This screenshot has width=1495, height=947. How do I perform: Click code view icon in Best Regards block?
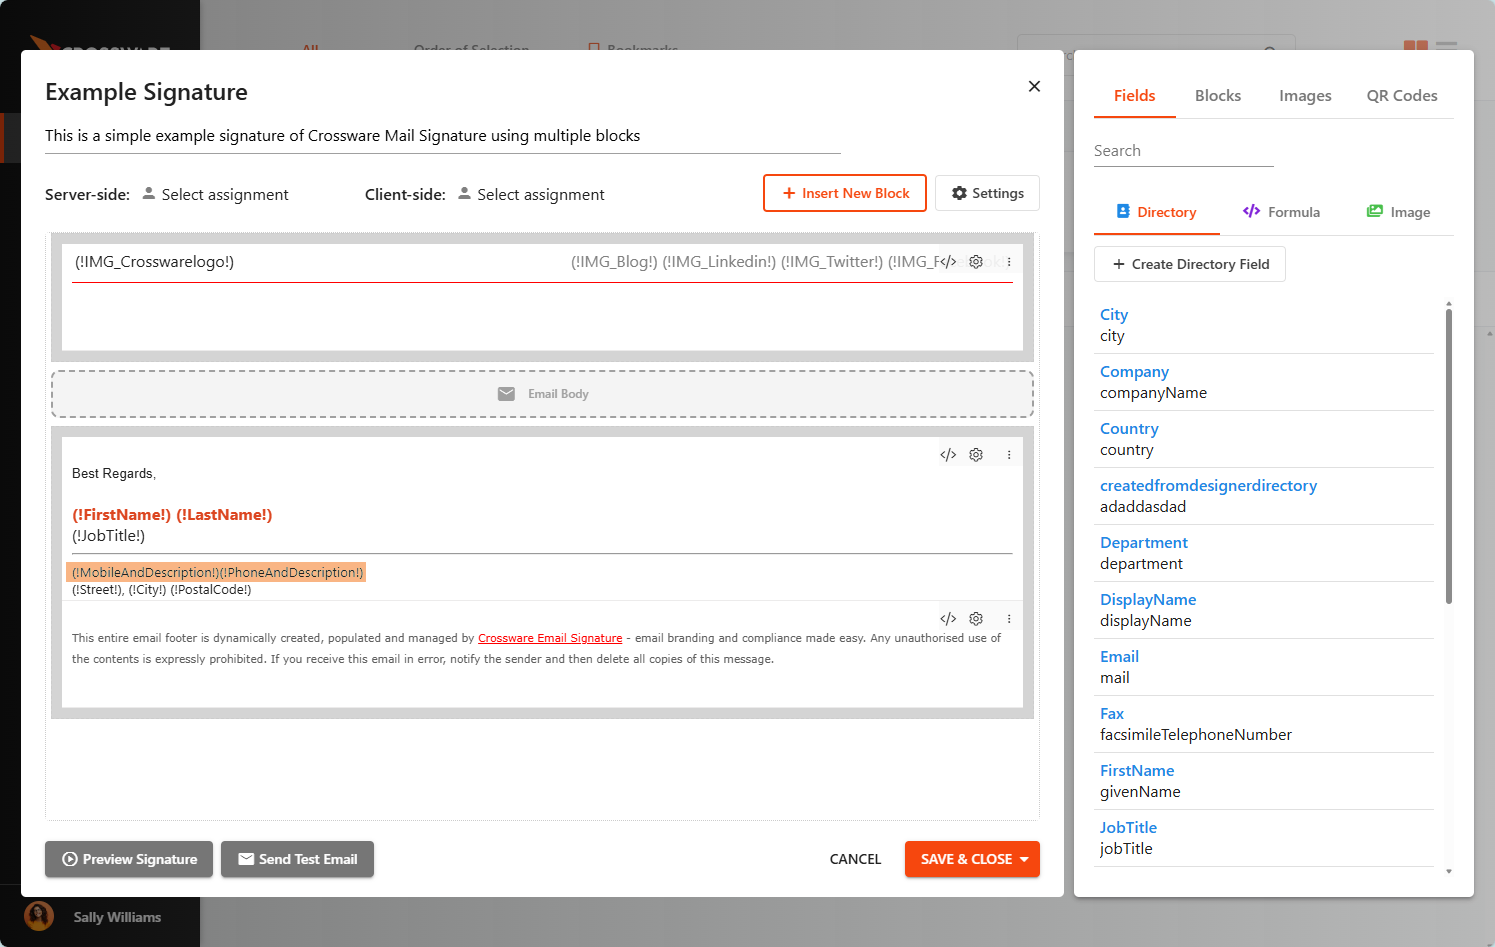[948, 455]
